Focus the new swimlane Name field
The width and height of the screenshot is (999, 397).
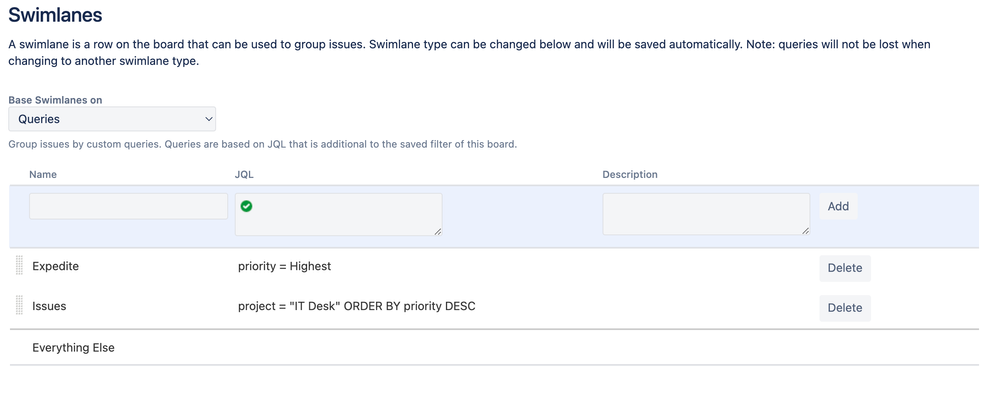[x=129, y=206]
